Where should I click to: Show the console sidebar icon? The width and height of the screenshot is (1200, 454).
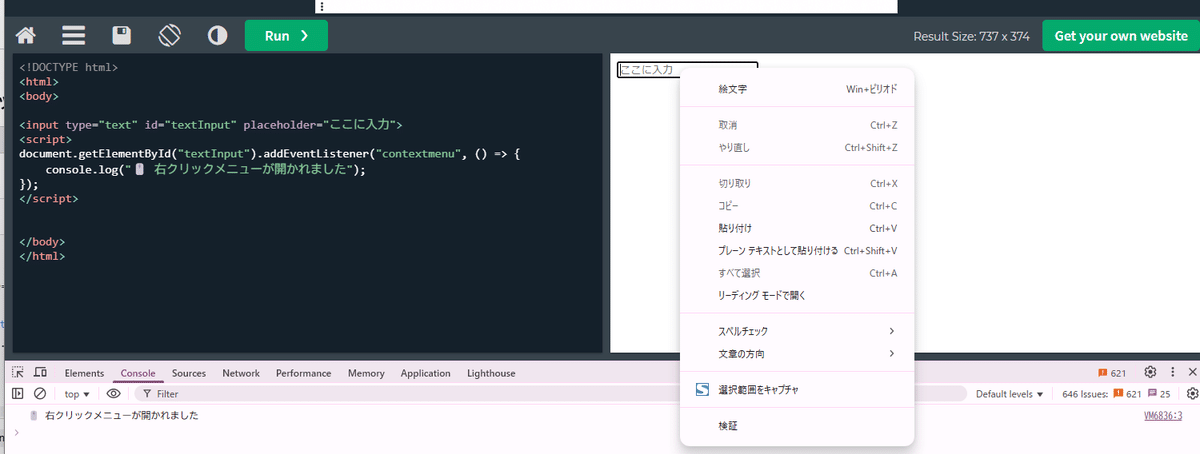click(x=18, y=394)
